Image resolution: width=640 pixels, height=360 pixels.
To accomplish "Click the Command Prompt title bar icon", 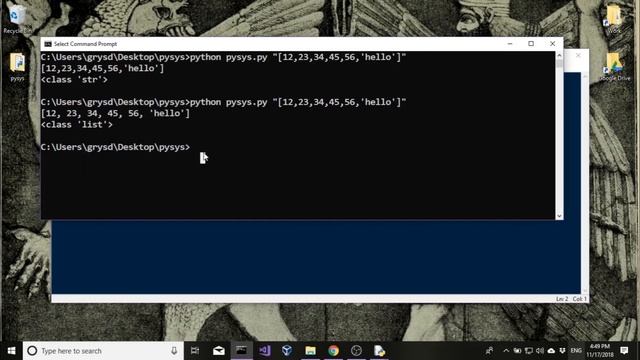I will [x=48, y=44].
